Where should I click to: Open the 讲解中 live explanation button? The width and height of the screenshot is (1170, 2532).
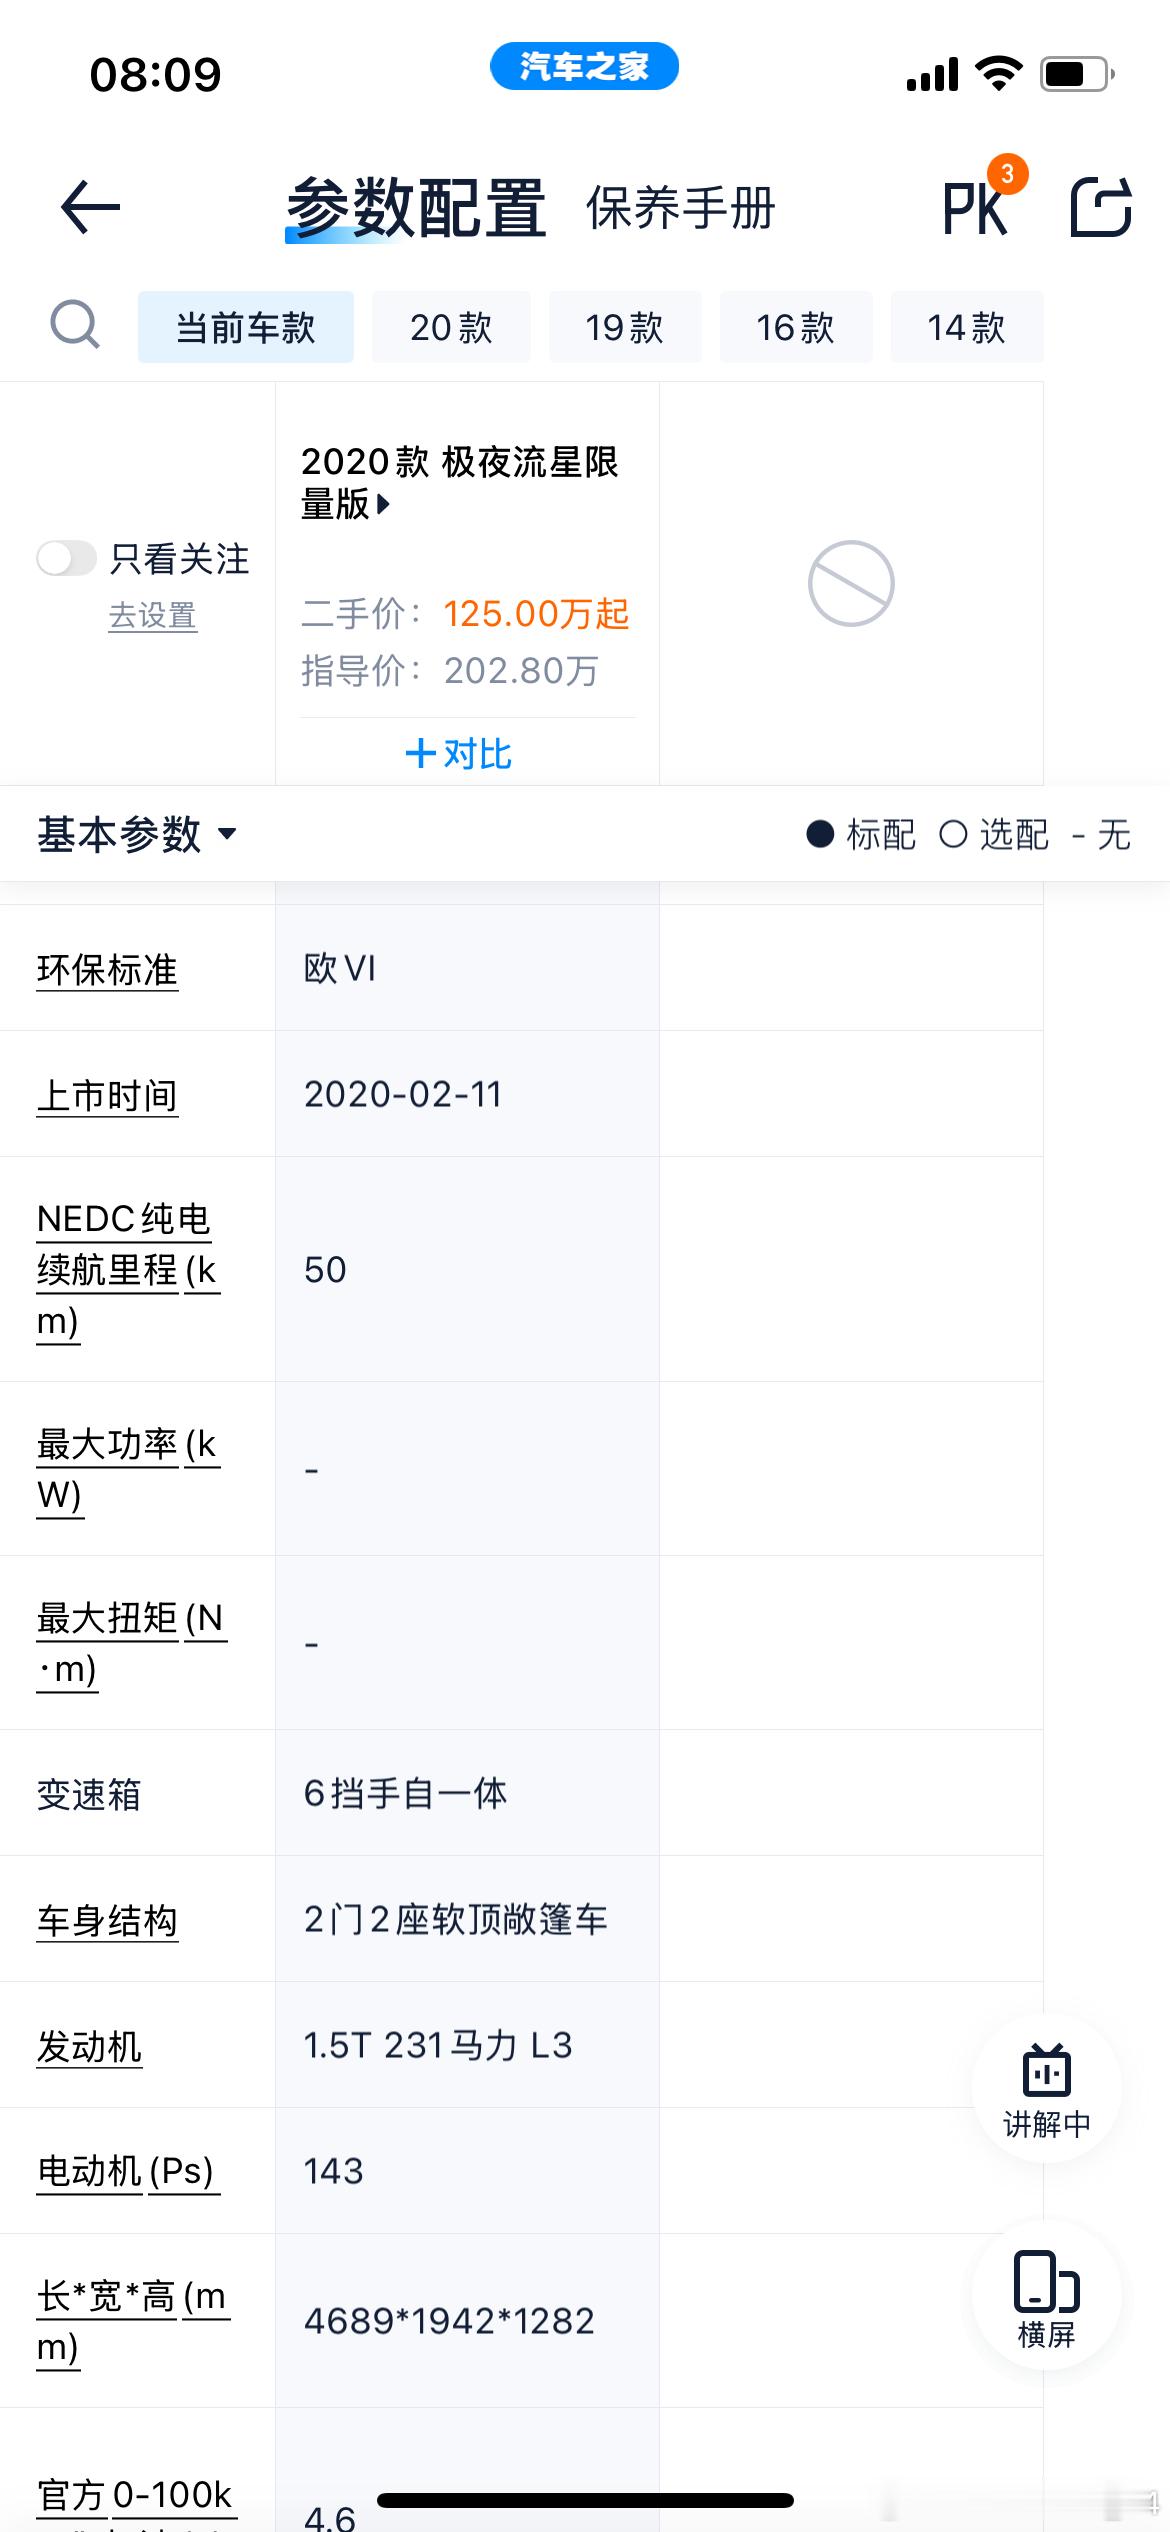(1046, 2087)
